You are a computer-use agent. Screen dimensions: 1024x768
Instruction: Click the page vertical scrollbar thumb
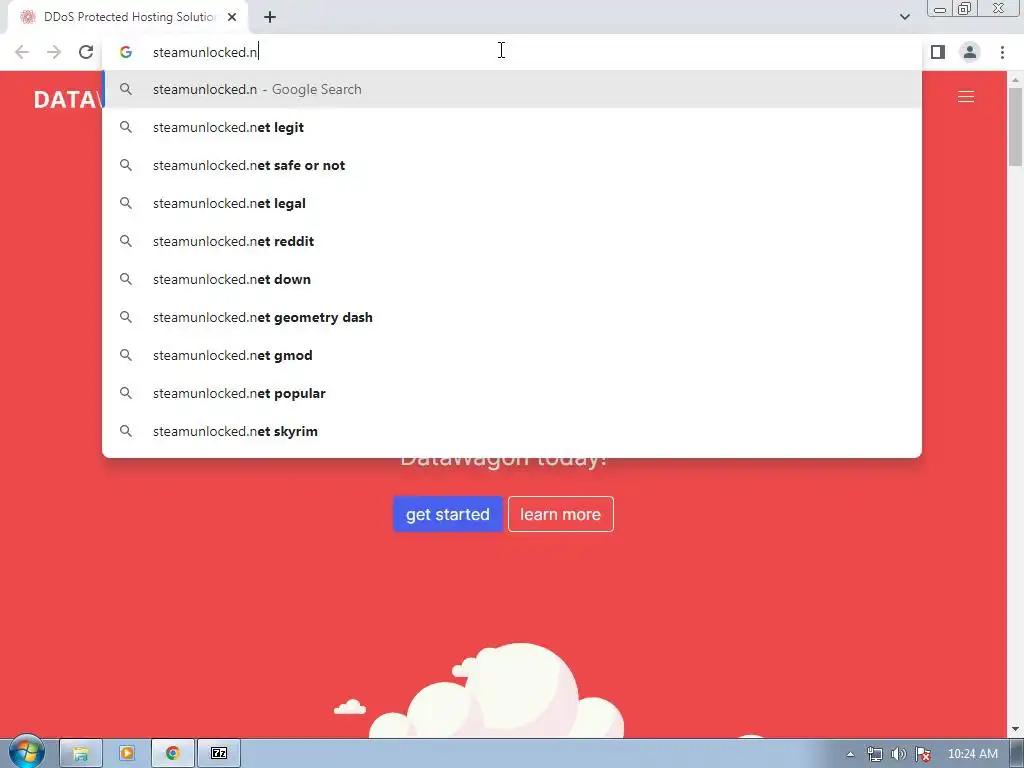pyautogui.click(x=1015, y=127)
